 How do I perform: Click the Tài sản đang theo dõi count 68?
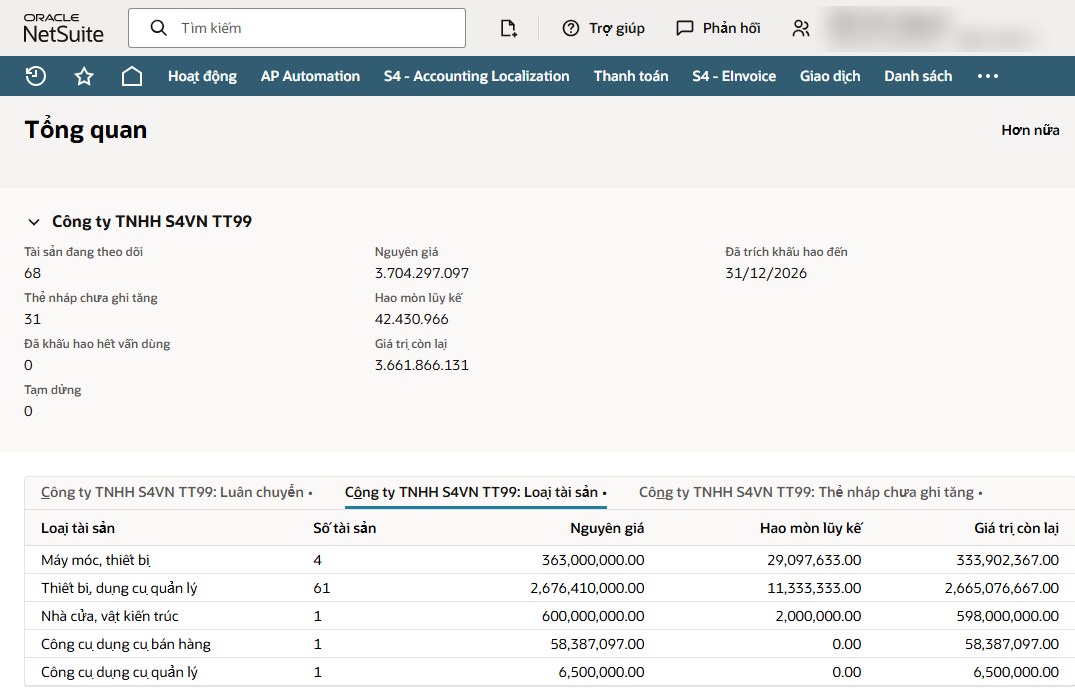pyautogui.click(x=32, y=273)
